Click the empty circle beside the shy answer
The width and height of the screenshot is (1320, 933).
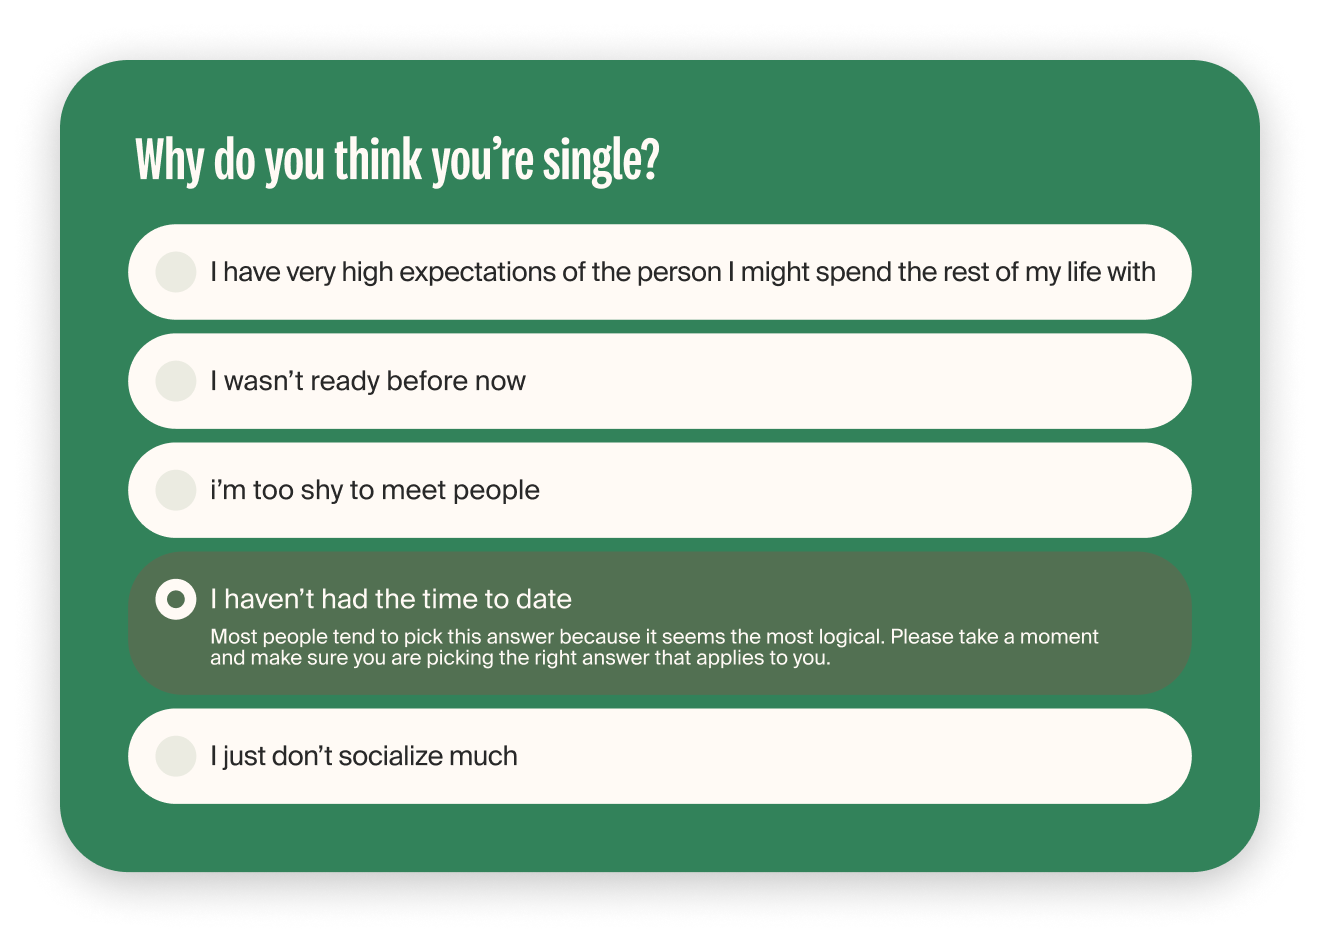[175, 490]
